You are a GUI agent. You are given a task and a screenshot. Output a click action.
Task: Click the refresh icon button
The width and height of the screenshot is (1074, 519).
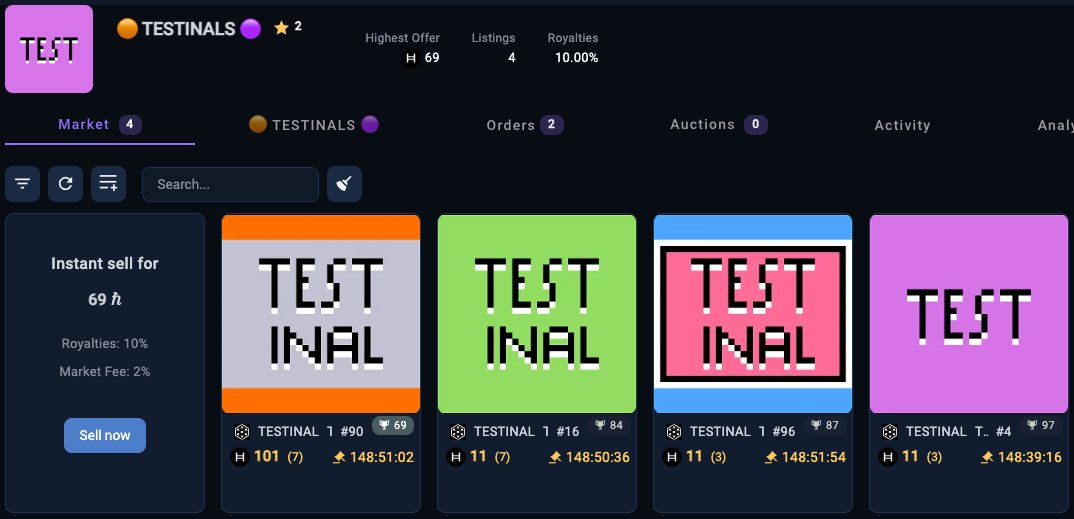[66, 183]
